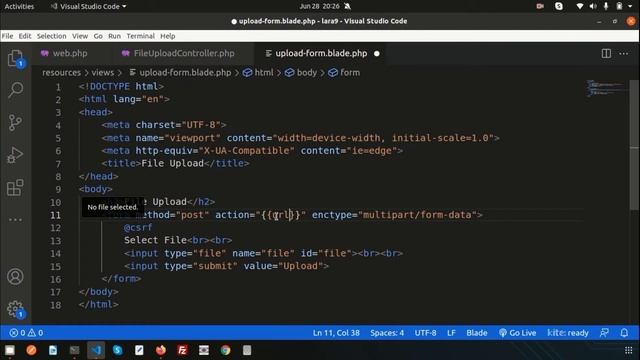Change the UTF-8 file encoding

425,333
